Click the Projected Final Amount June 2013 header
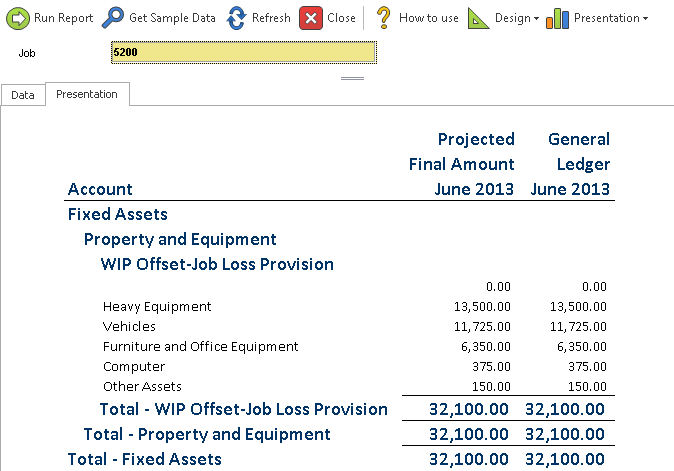 (x=461, y=164)
